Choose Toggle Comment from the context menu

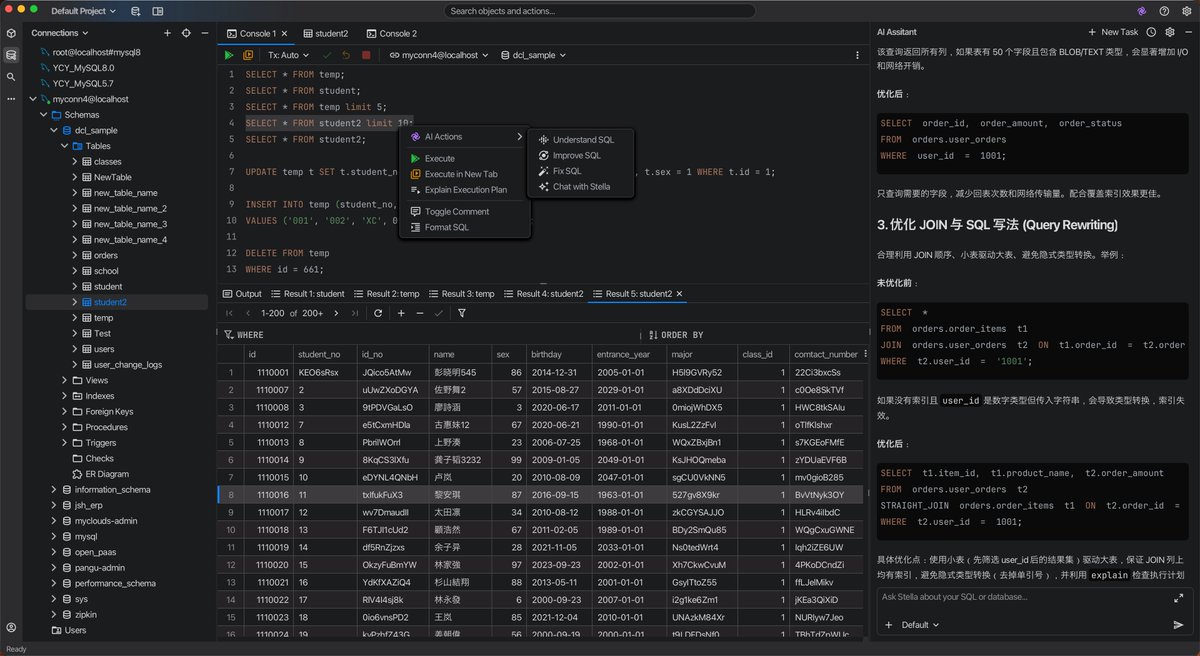[x=465, y=212]
